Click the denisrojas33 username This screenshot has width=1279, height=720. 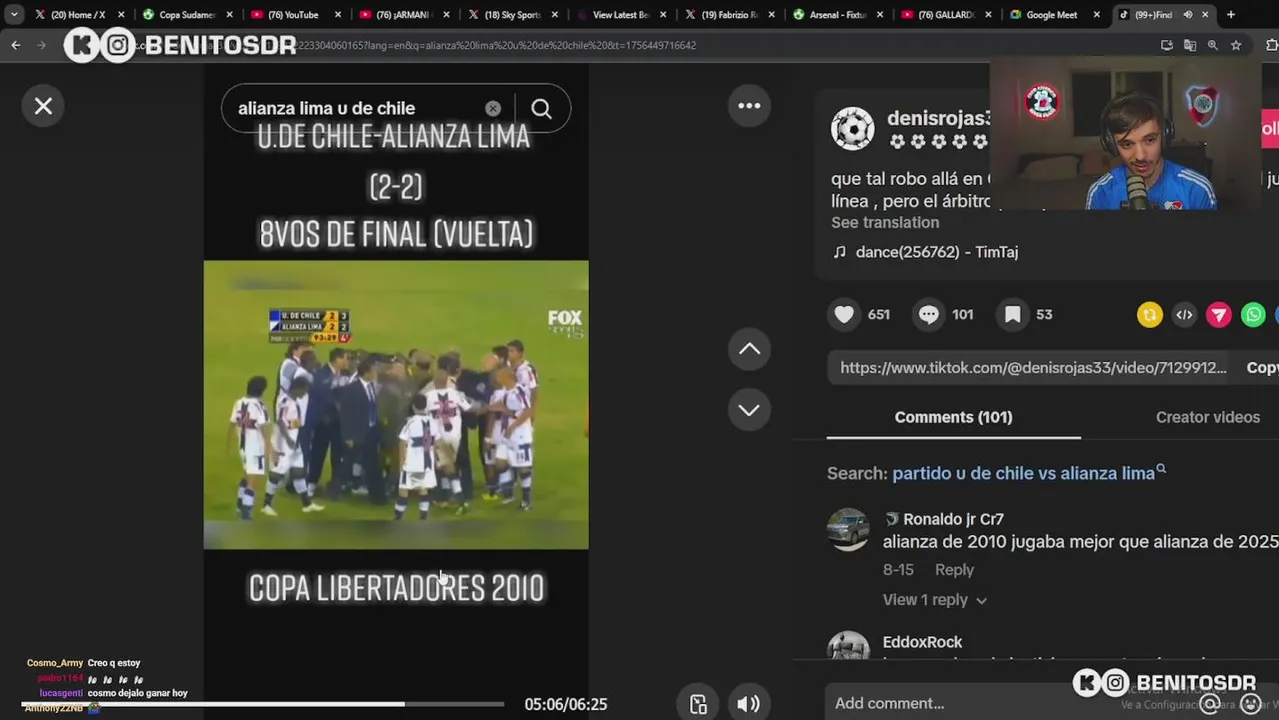(939, 118)
